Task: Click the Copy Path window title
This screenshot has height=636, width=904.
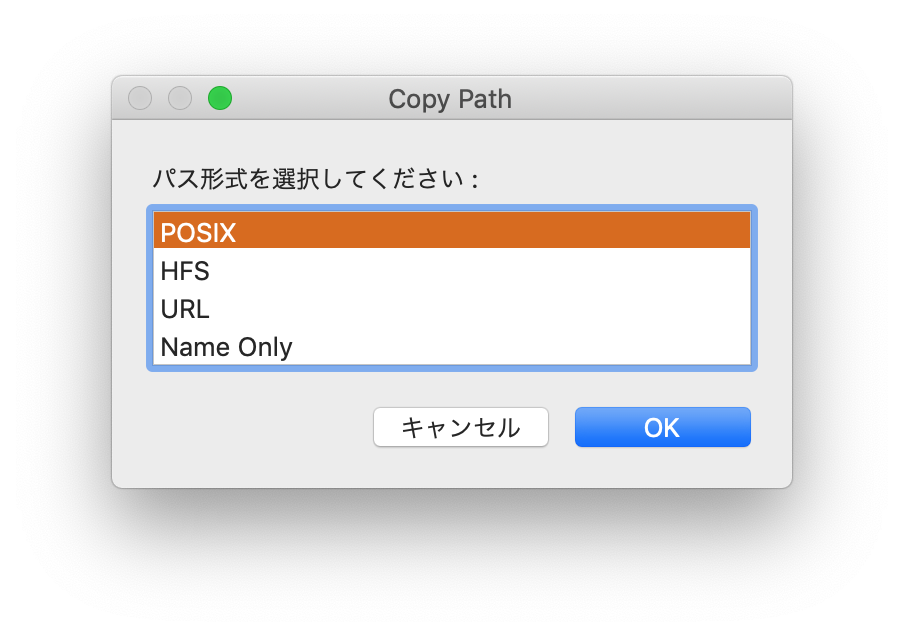Action: (450, 99)
